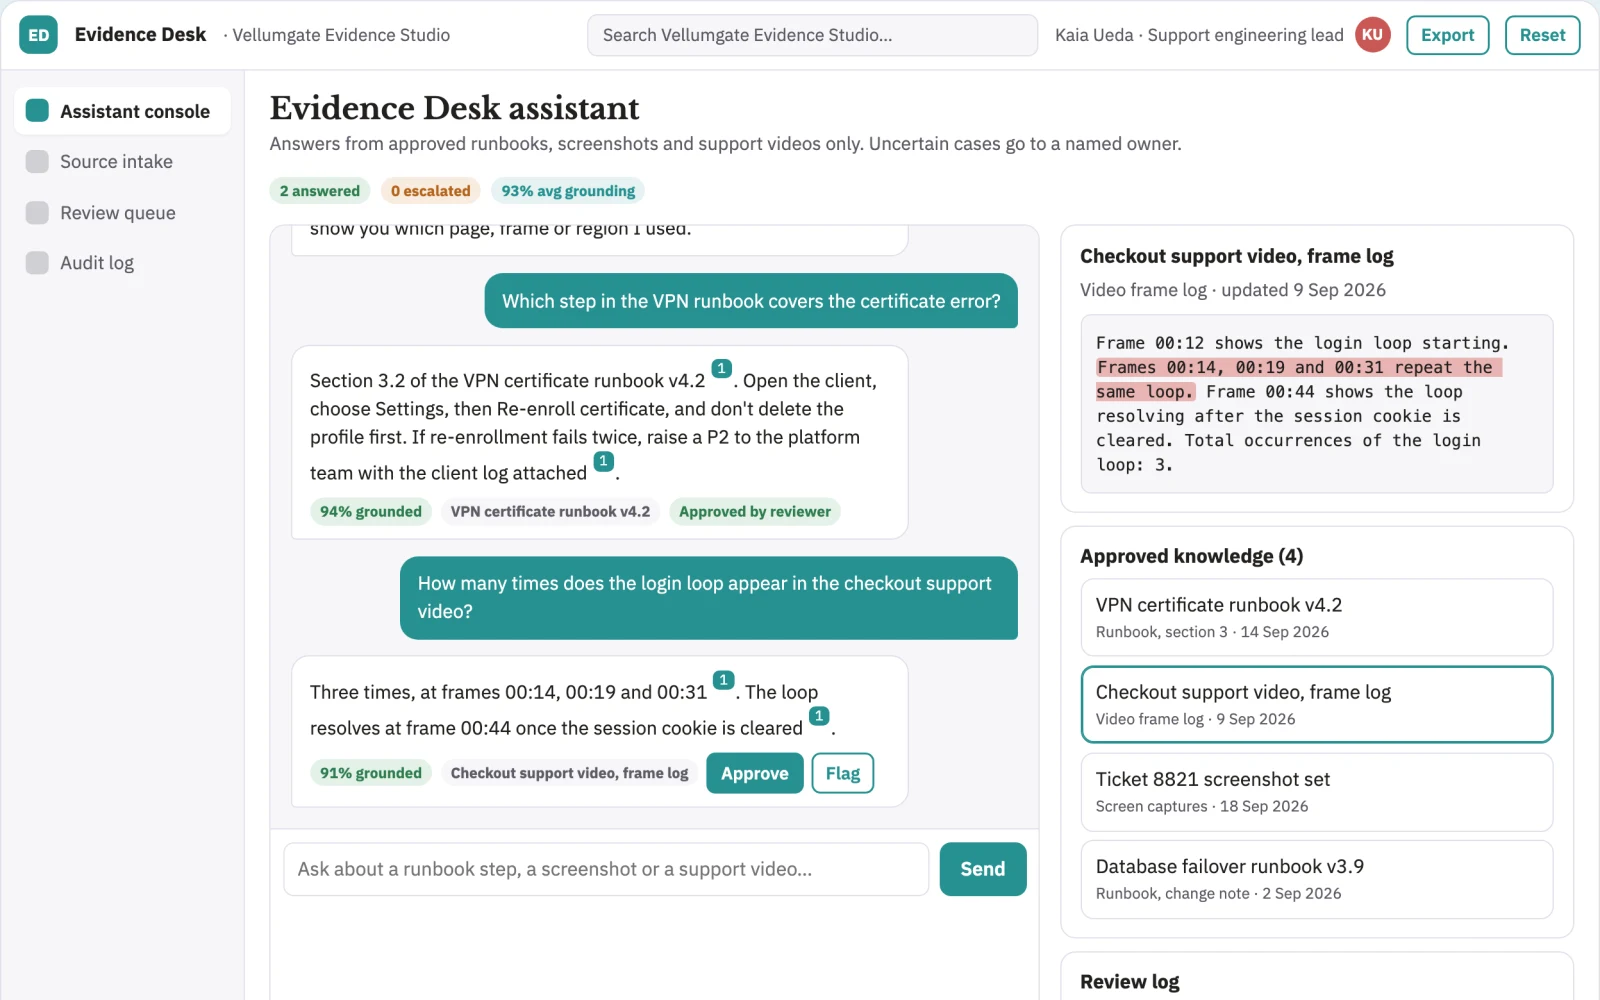Click the KU user avatar

(1373, 35)
